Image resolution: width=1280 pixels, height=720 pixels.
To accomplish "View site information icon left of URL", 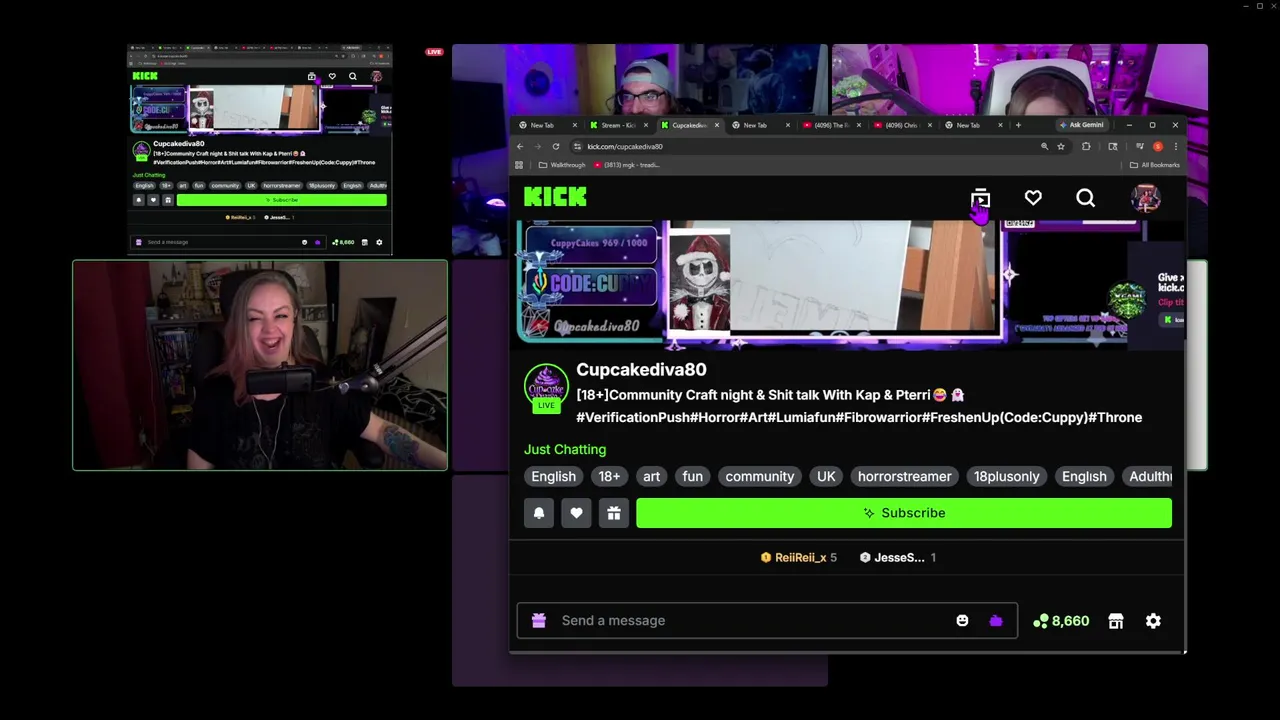I will [578, 146].
